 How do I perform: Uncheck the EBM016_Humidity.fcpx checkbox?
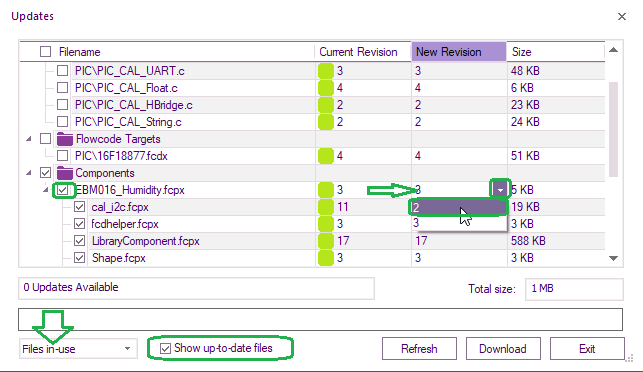pyautogui.click(x=63, y=190)
